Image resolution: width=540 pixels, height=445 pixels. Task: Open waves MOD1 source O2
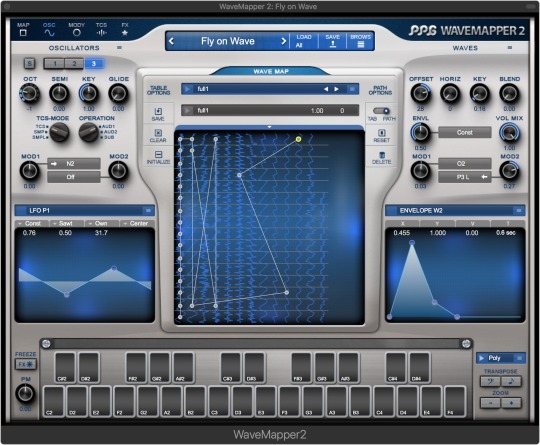(x=465, y=164)
